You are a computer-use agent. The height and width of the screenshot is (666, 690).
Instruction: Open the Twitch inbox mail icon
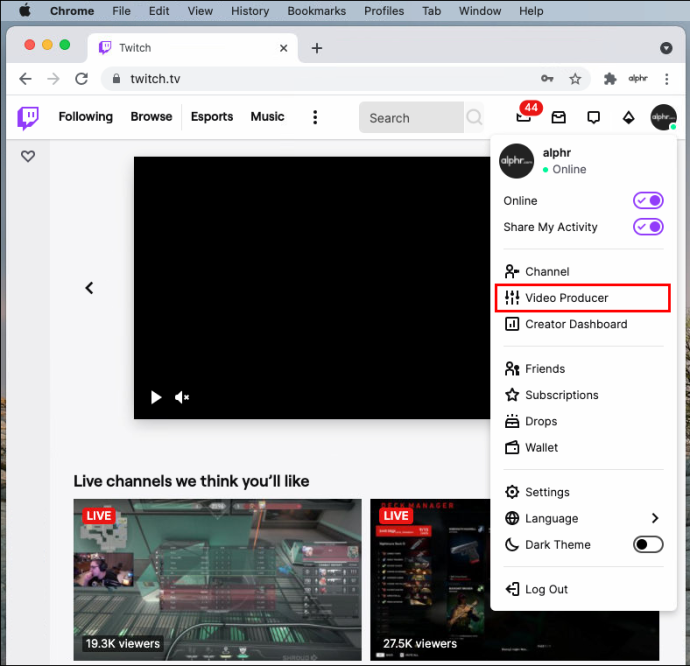pyautogui.click(x=558, y=117)
